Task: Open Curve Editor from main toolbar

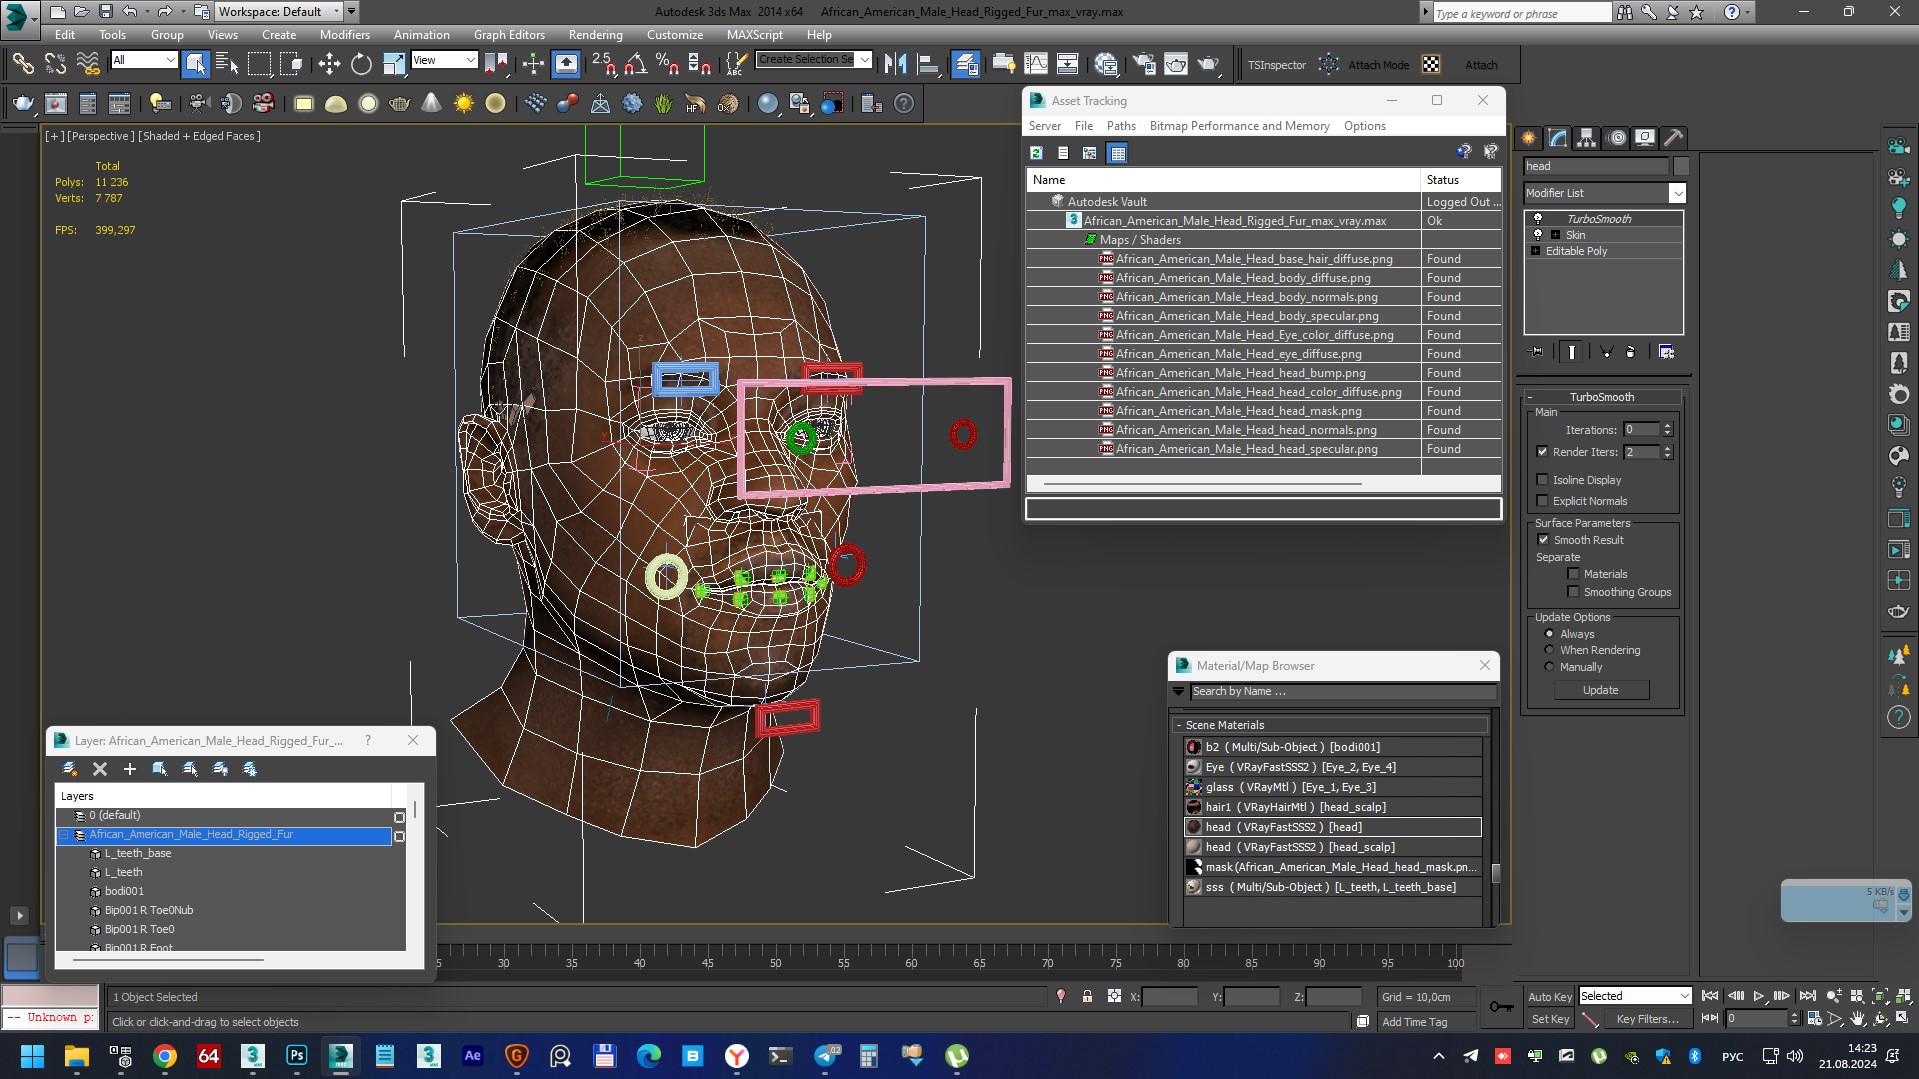Action: tap(1036, 64)
